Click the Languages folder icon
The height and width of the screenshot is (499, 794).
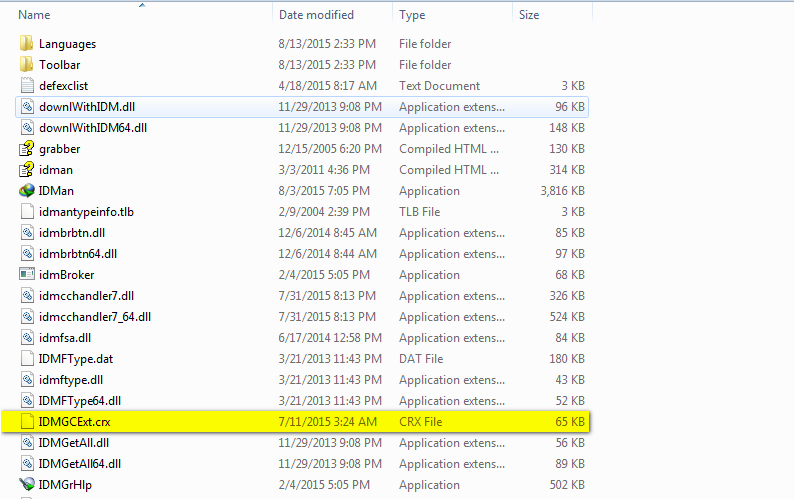click(x=27, y=44)
